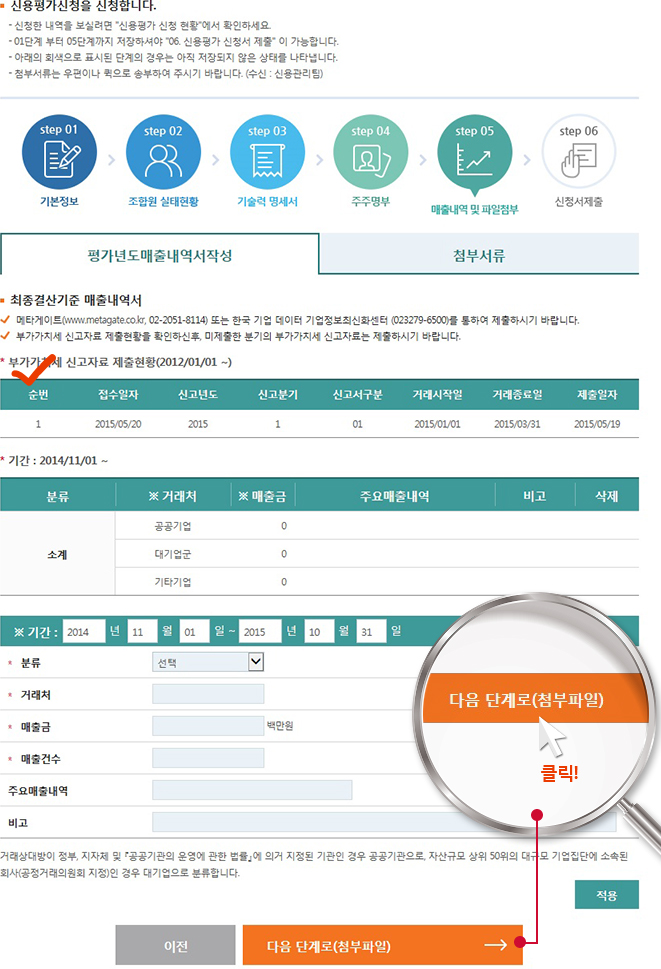Click the 최종결산기준 매출내역서 heading

pos(76,300)
